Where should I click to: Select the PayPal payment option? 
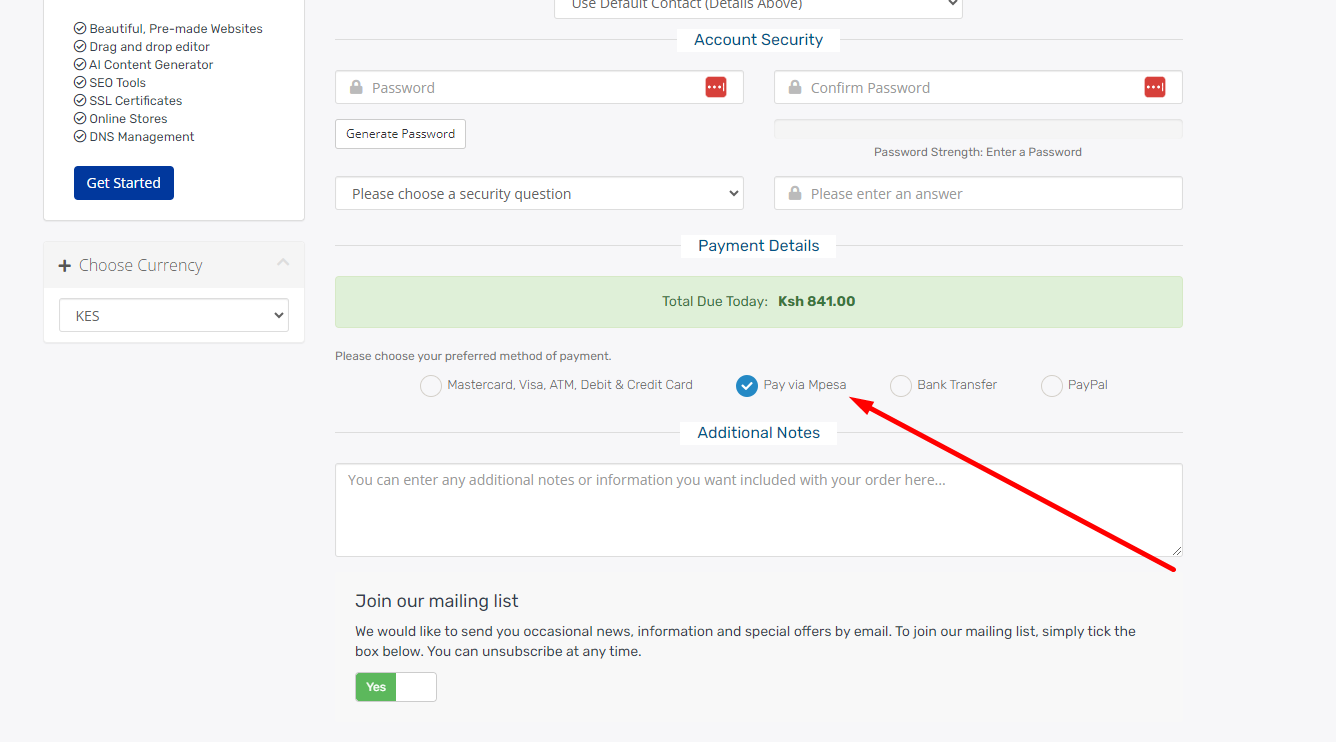pyautogui.click(x=1051, y=385)
